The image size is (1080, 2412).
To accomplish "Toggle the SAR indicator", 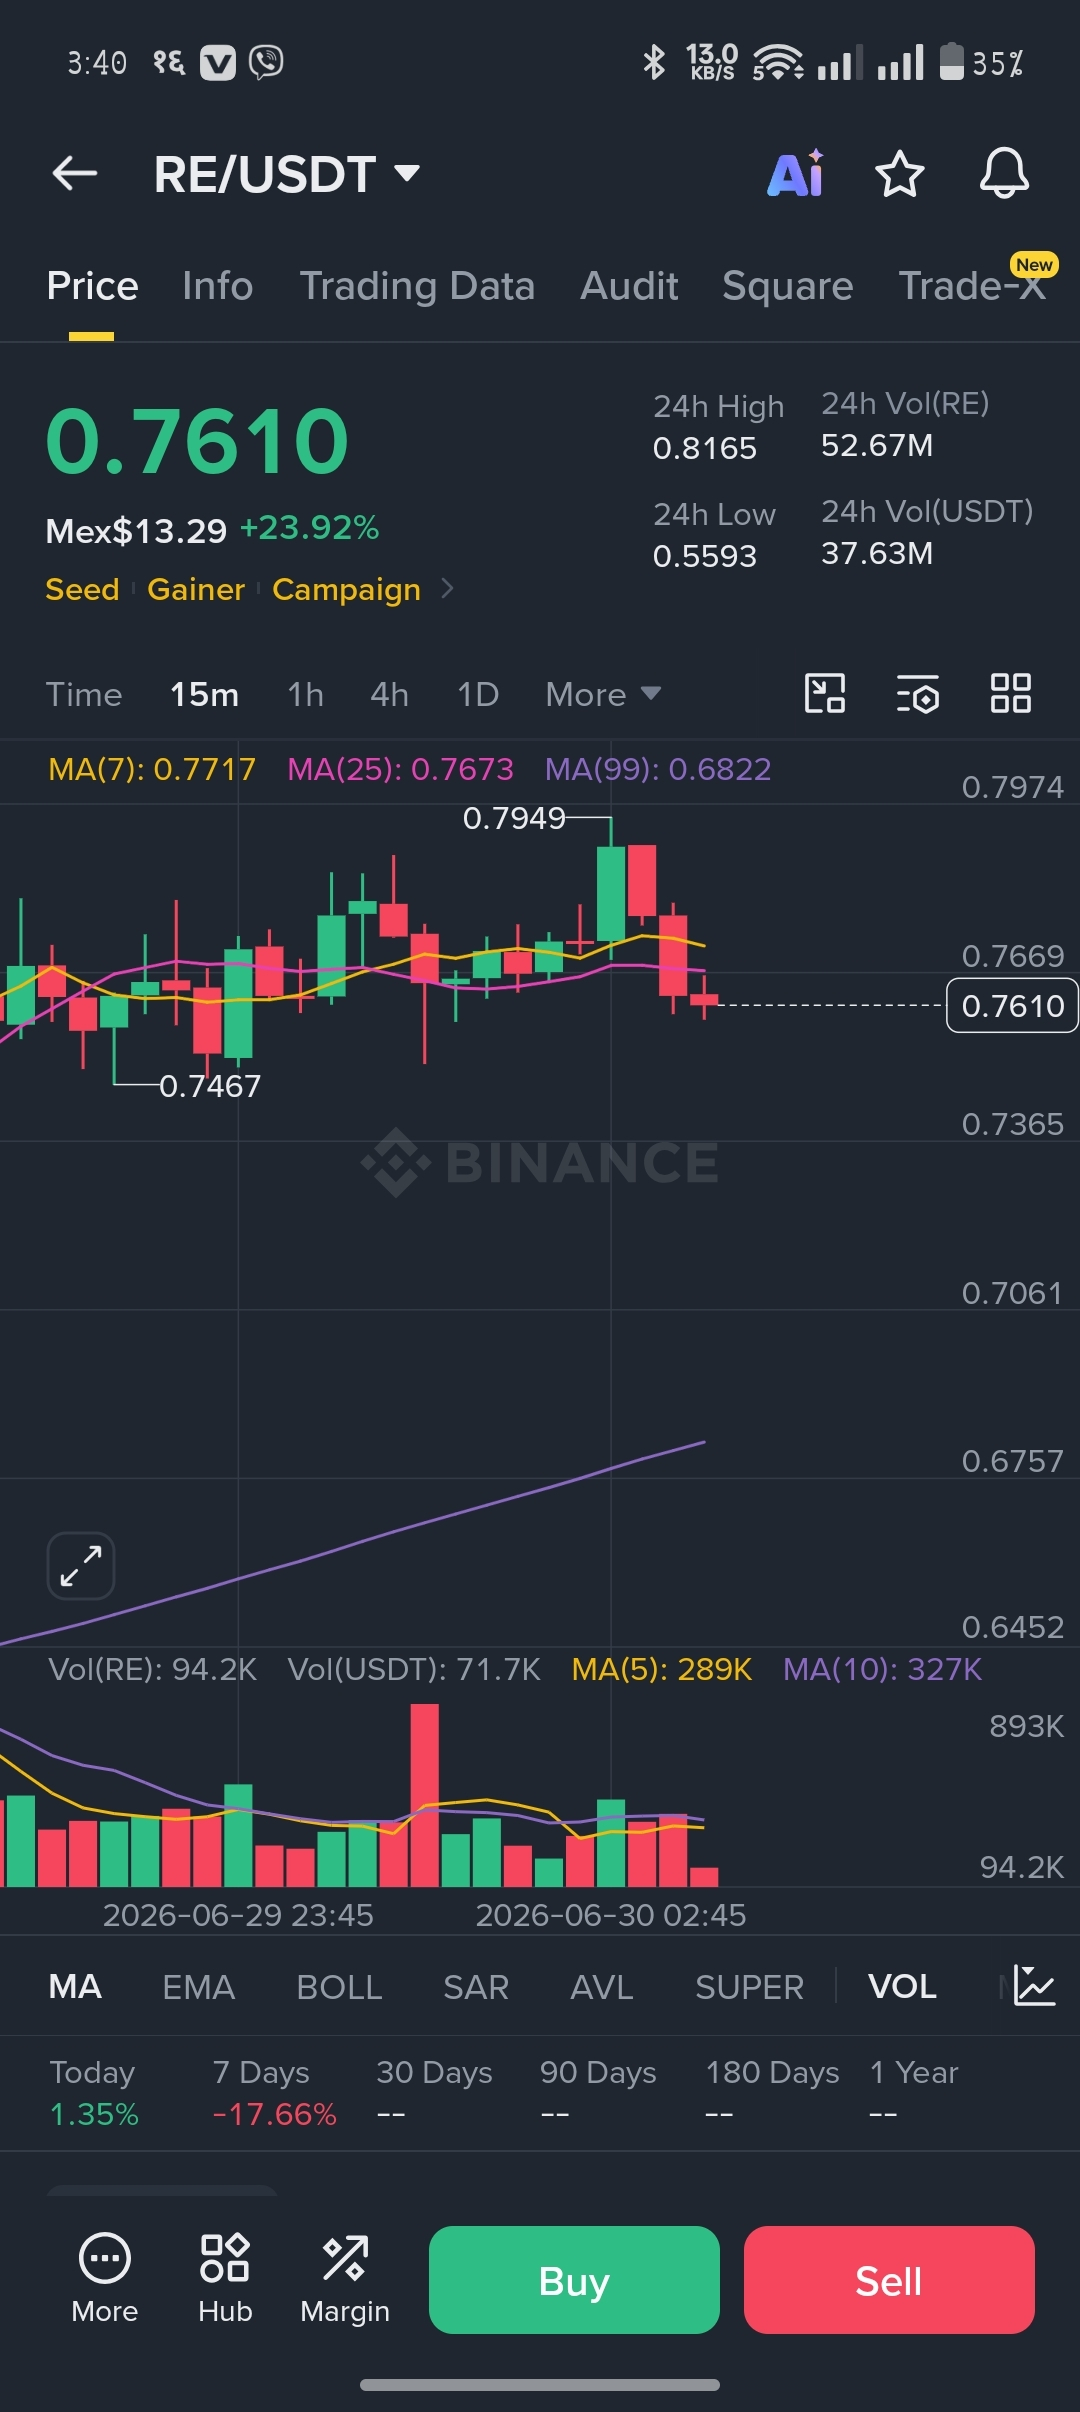I will pos(476,1986).
